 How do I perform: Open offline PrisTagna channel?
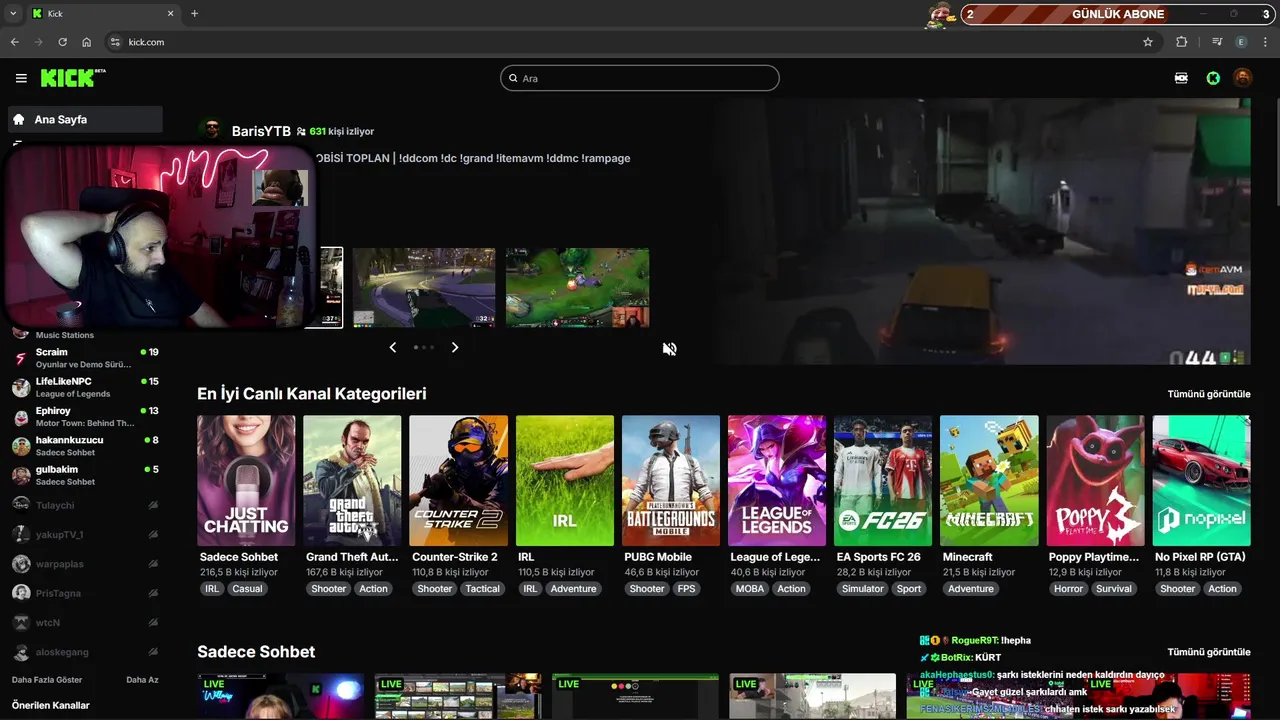[85, 593]
